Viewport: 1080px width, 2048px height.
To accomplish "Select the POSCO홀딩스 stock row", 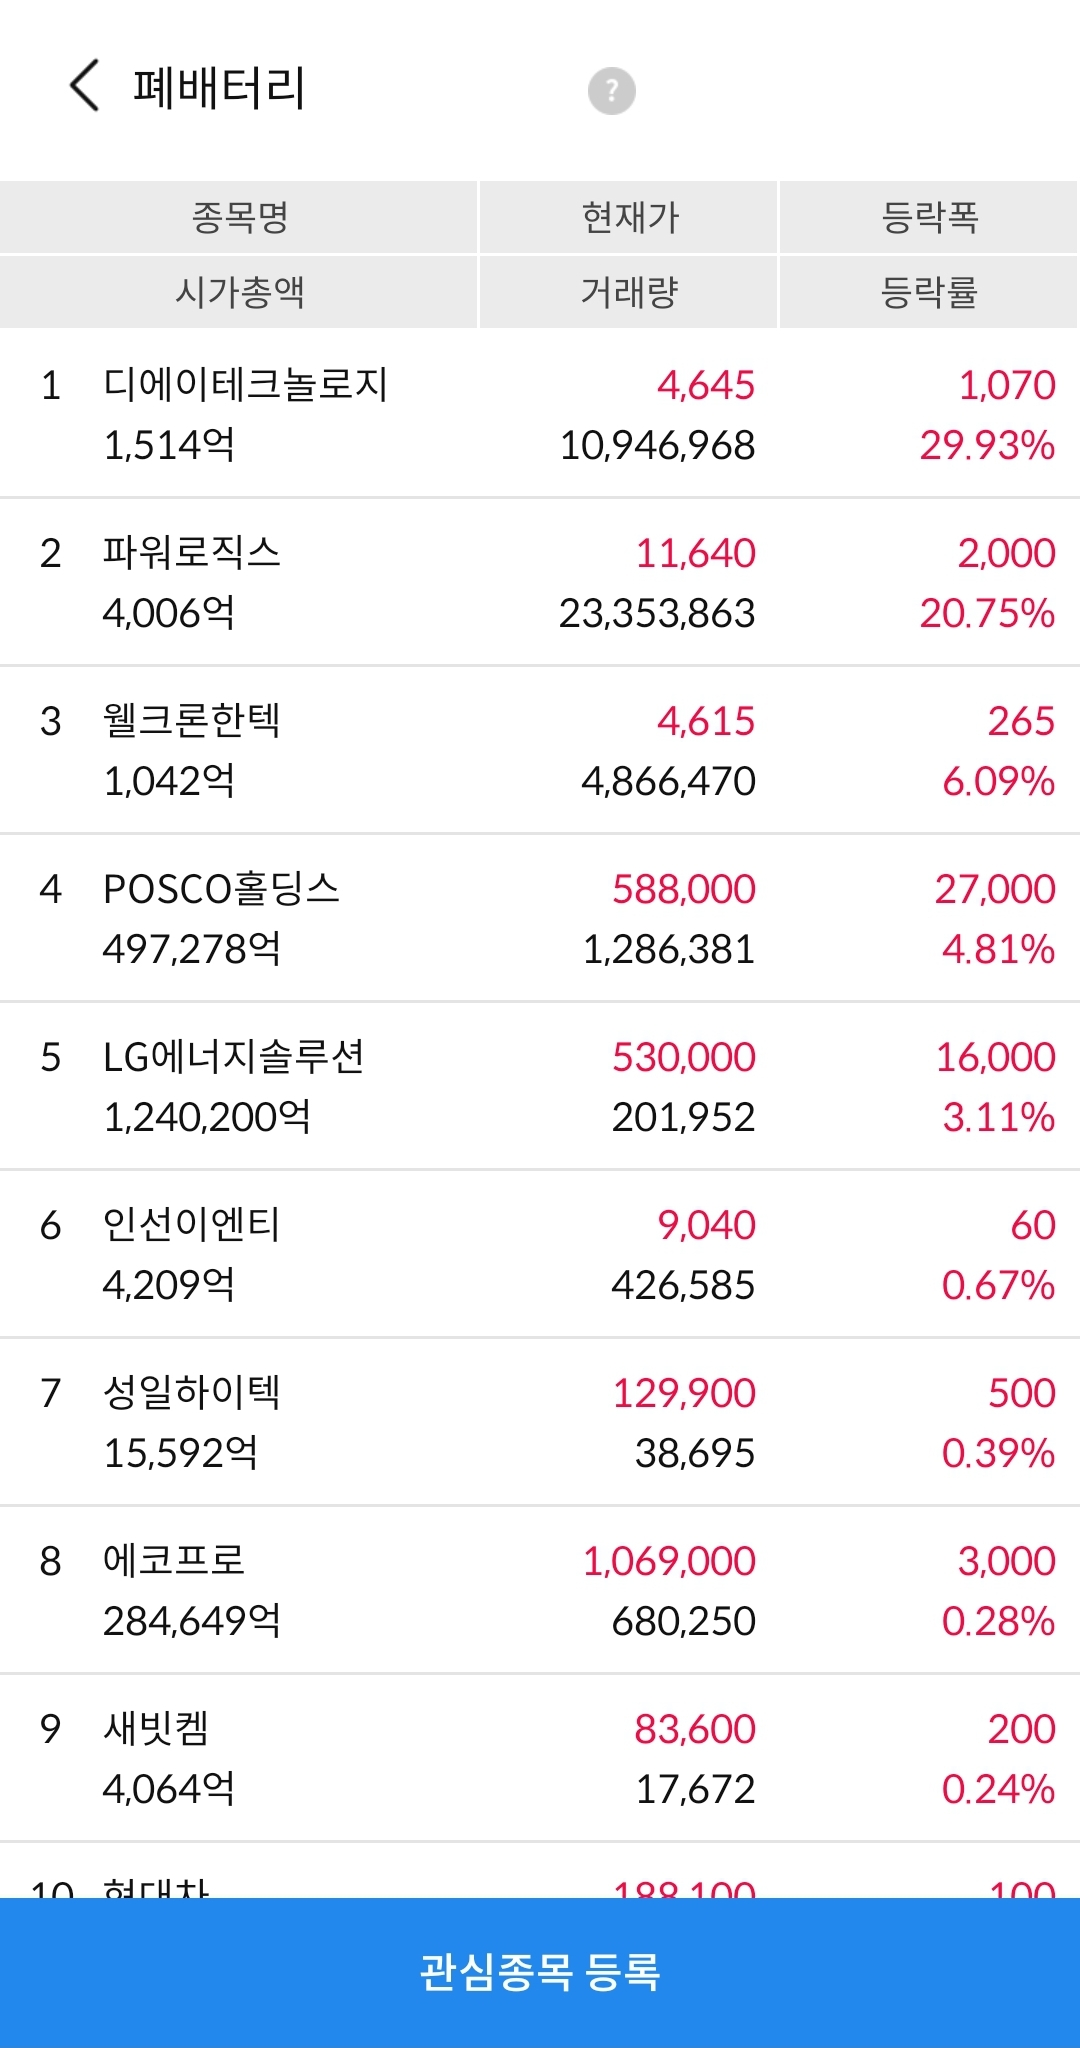I will (540, 918).
